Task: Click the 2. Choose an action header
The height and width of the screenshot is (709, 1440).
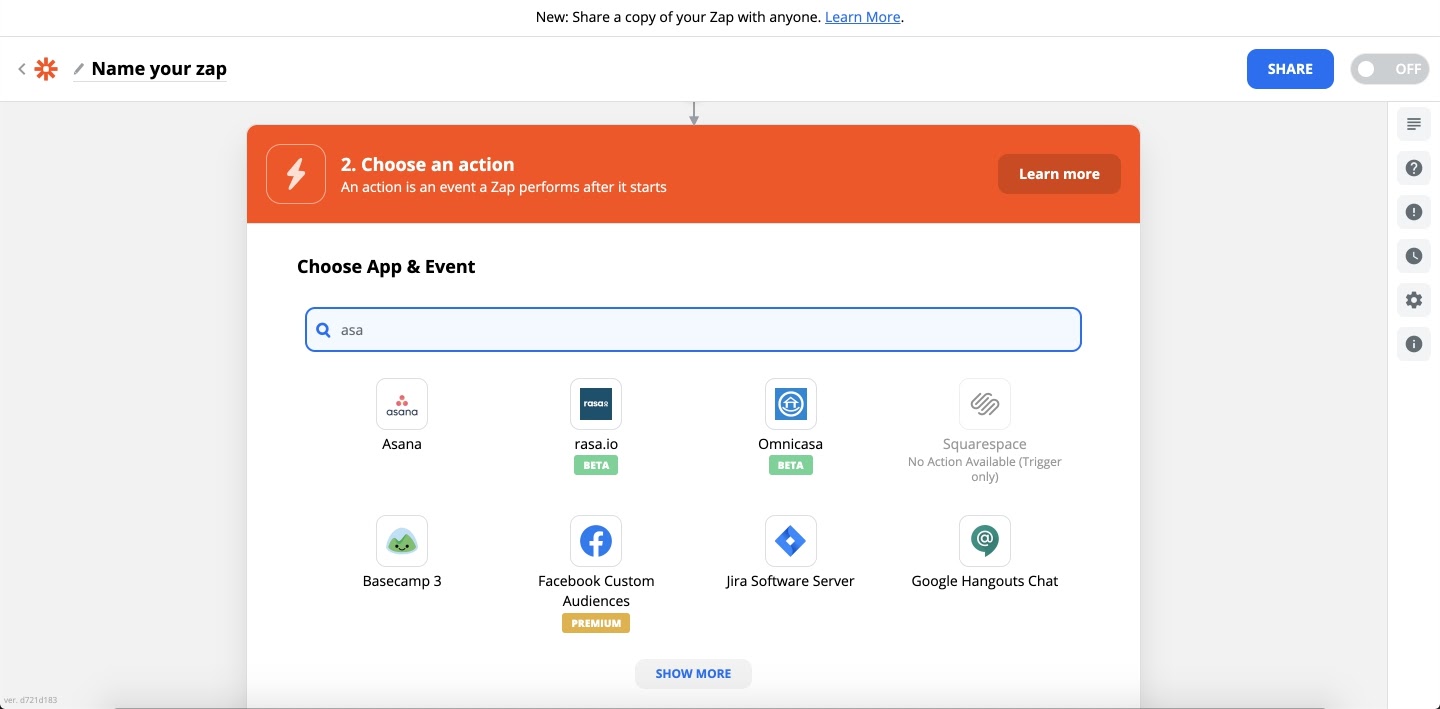Action: coord(428,165)
